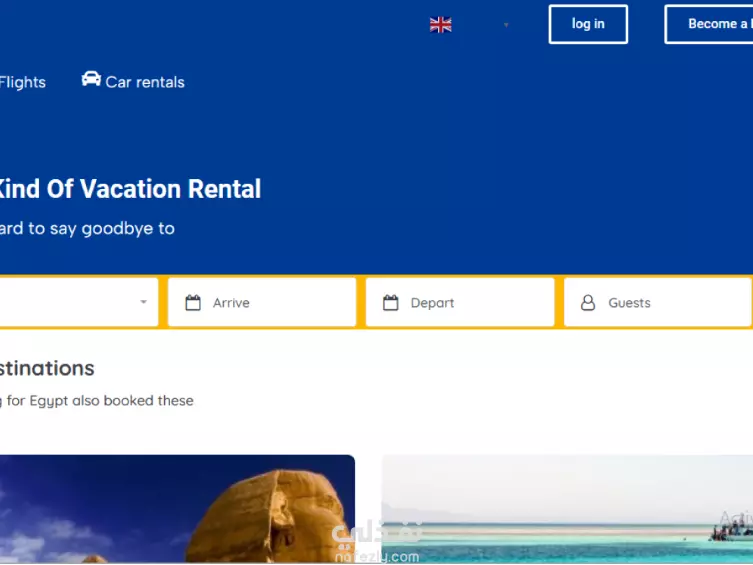This screenshot has width=753, height=565.
Task: Click the UK flag language icon
Action: (440, 24)
